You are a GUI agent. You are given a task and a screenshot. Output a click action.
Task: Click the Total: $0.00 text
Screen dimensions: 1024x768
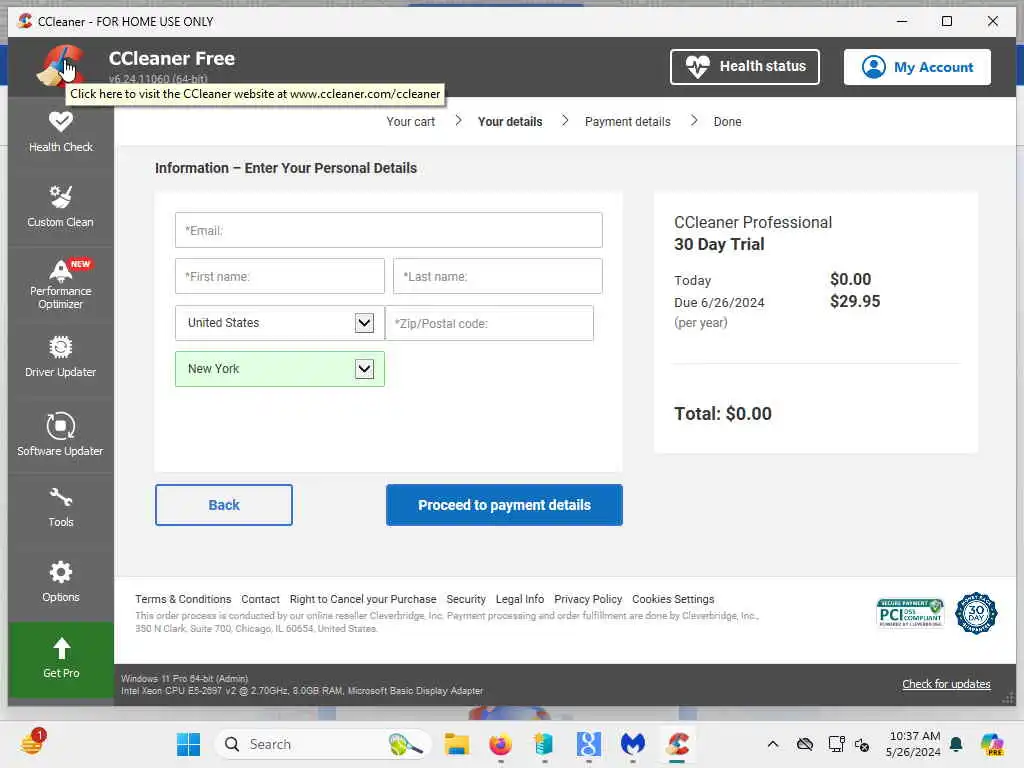722,413
